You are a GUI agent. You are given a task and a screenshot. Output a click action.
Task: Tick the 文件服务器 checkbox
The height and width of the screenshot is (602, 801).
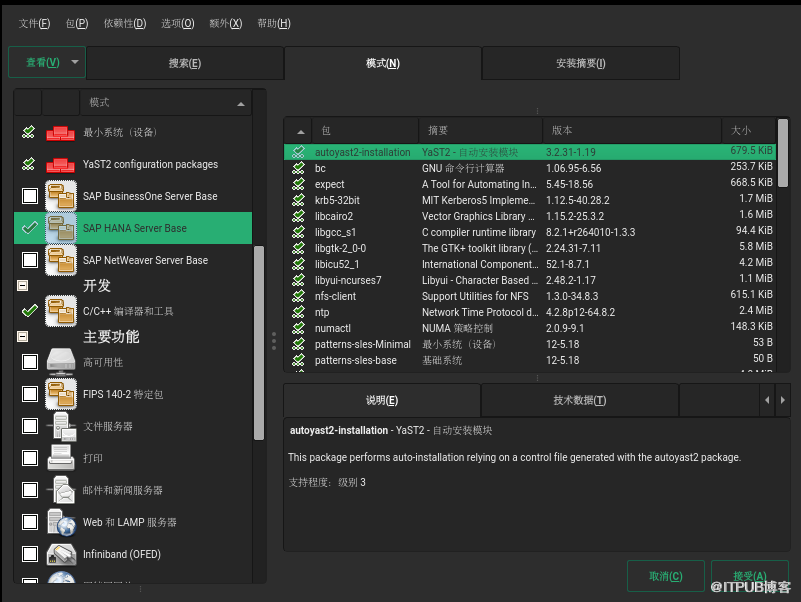[x=30, y=426]
